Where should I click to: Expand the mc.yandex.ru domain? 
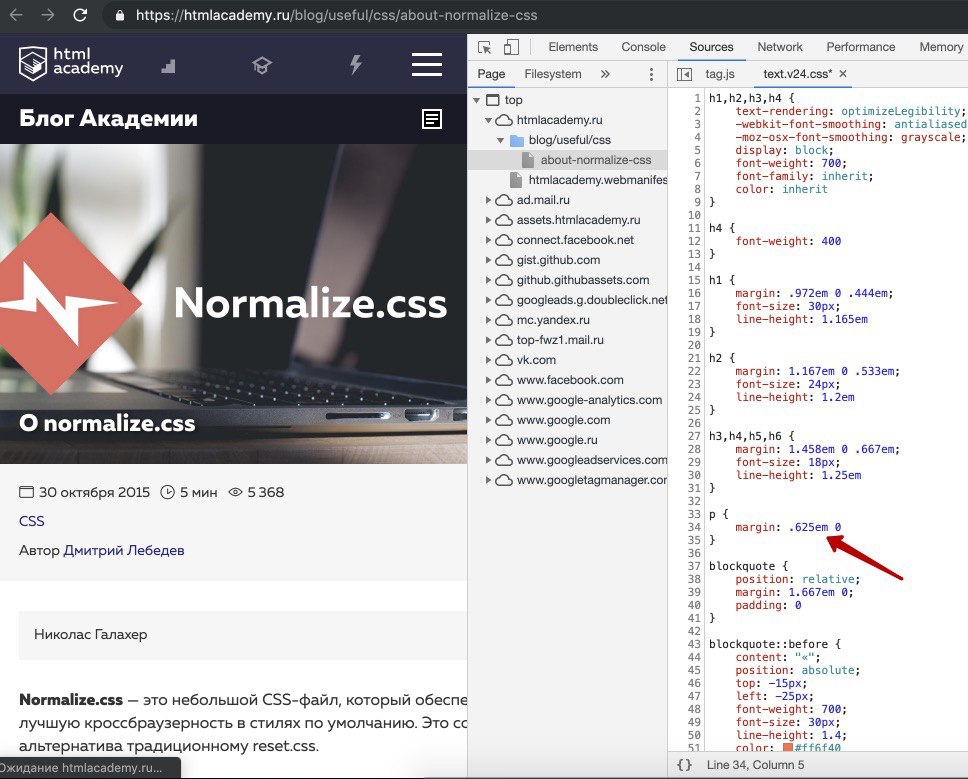coord(488,320)
